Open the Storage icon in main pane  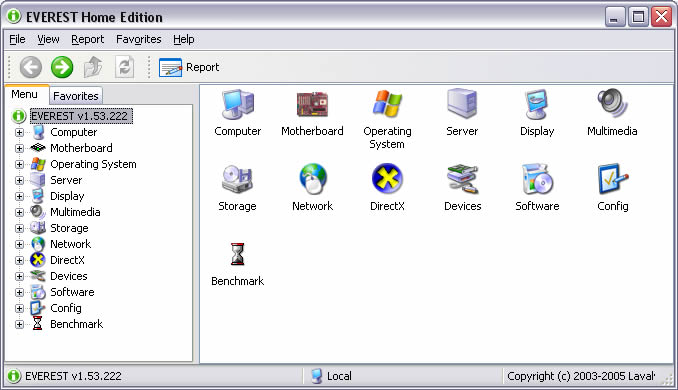pyautogui.click(x=237, y=179)
